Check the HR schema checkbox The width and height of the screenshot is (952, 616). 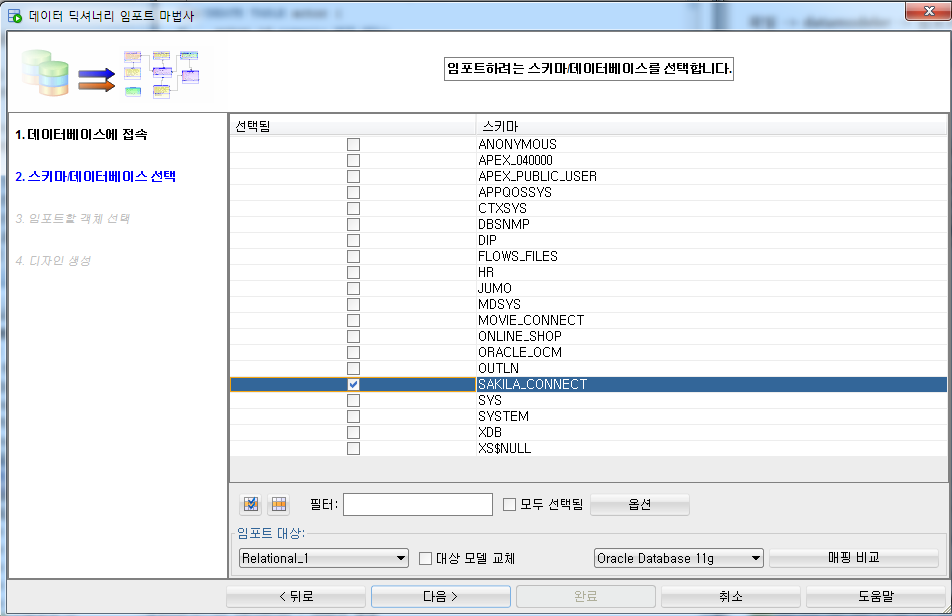point(353,272)
